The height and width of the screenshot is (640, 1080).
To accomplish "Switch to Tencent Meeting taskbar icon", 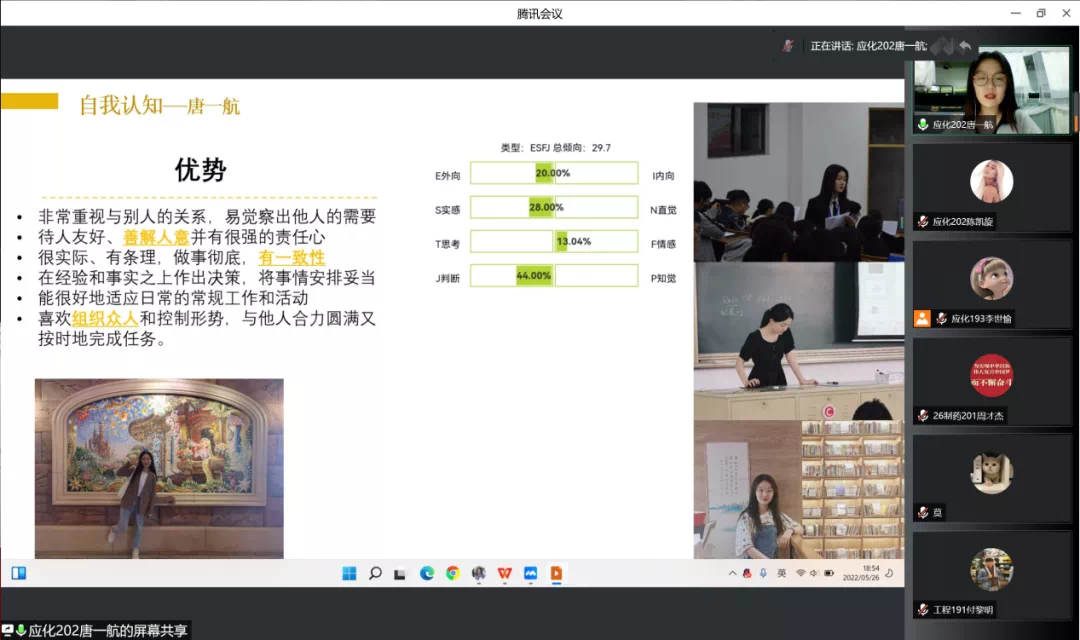I will coord(531,573).
